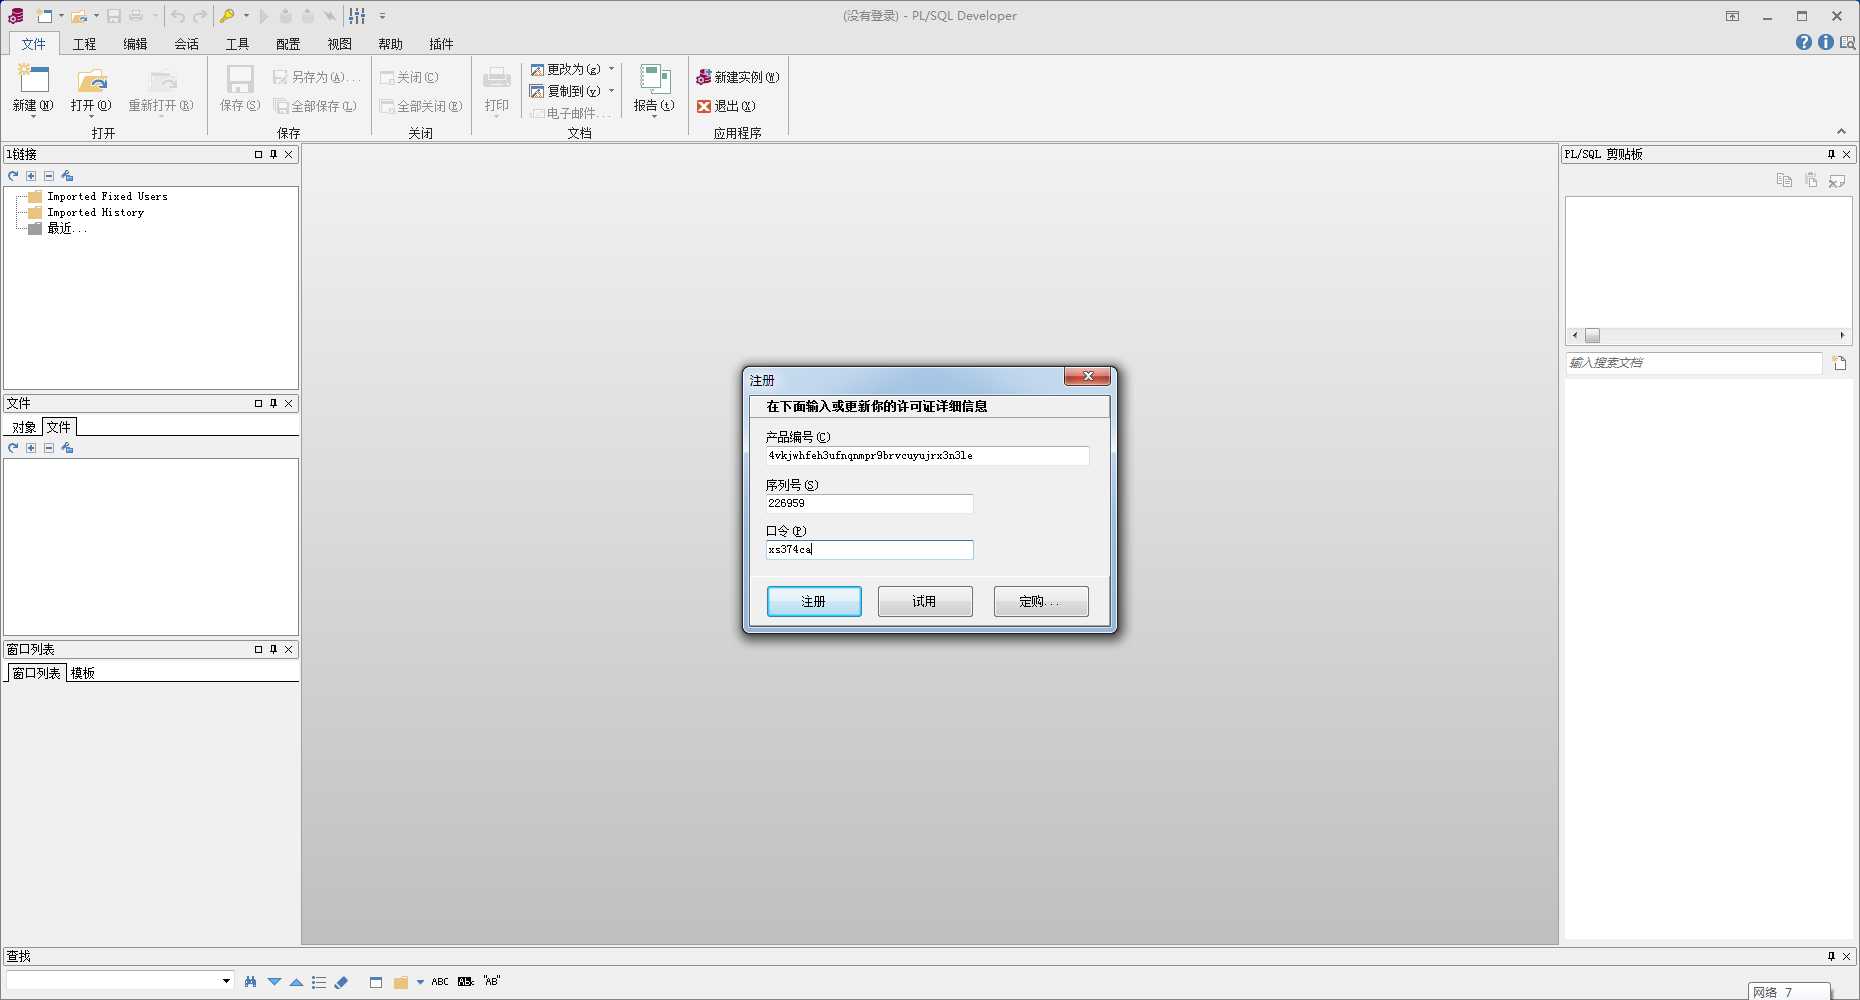The width and height of the screenshot is (1860, 1000).
Task: Pin the PL/SQL 剪贴板 panel with pushpin
Action: (x=1831, y=154)
